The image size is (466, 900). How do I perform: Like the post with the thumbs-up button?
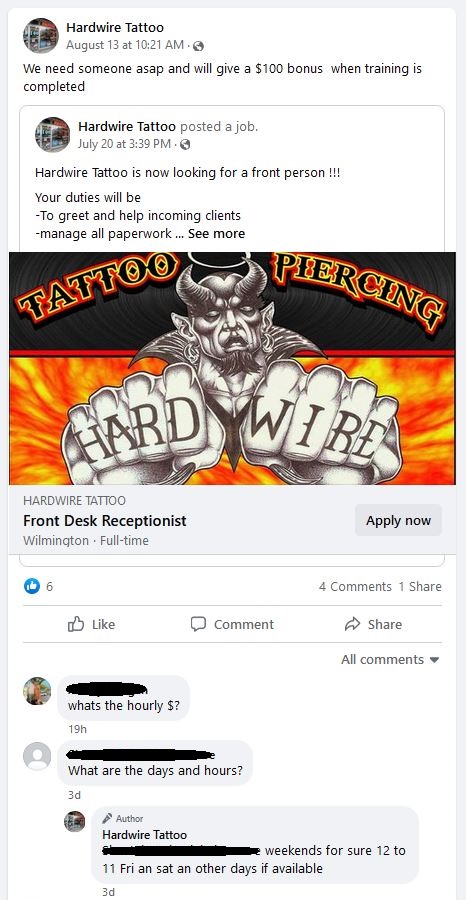click(91, 624)
